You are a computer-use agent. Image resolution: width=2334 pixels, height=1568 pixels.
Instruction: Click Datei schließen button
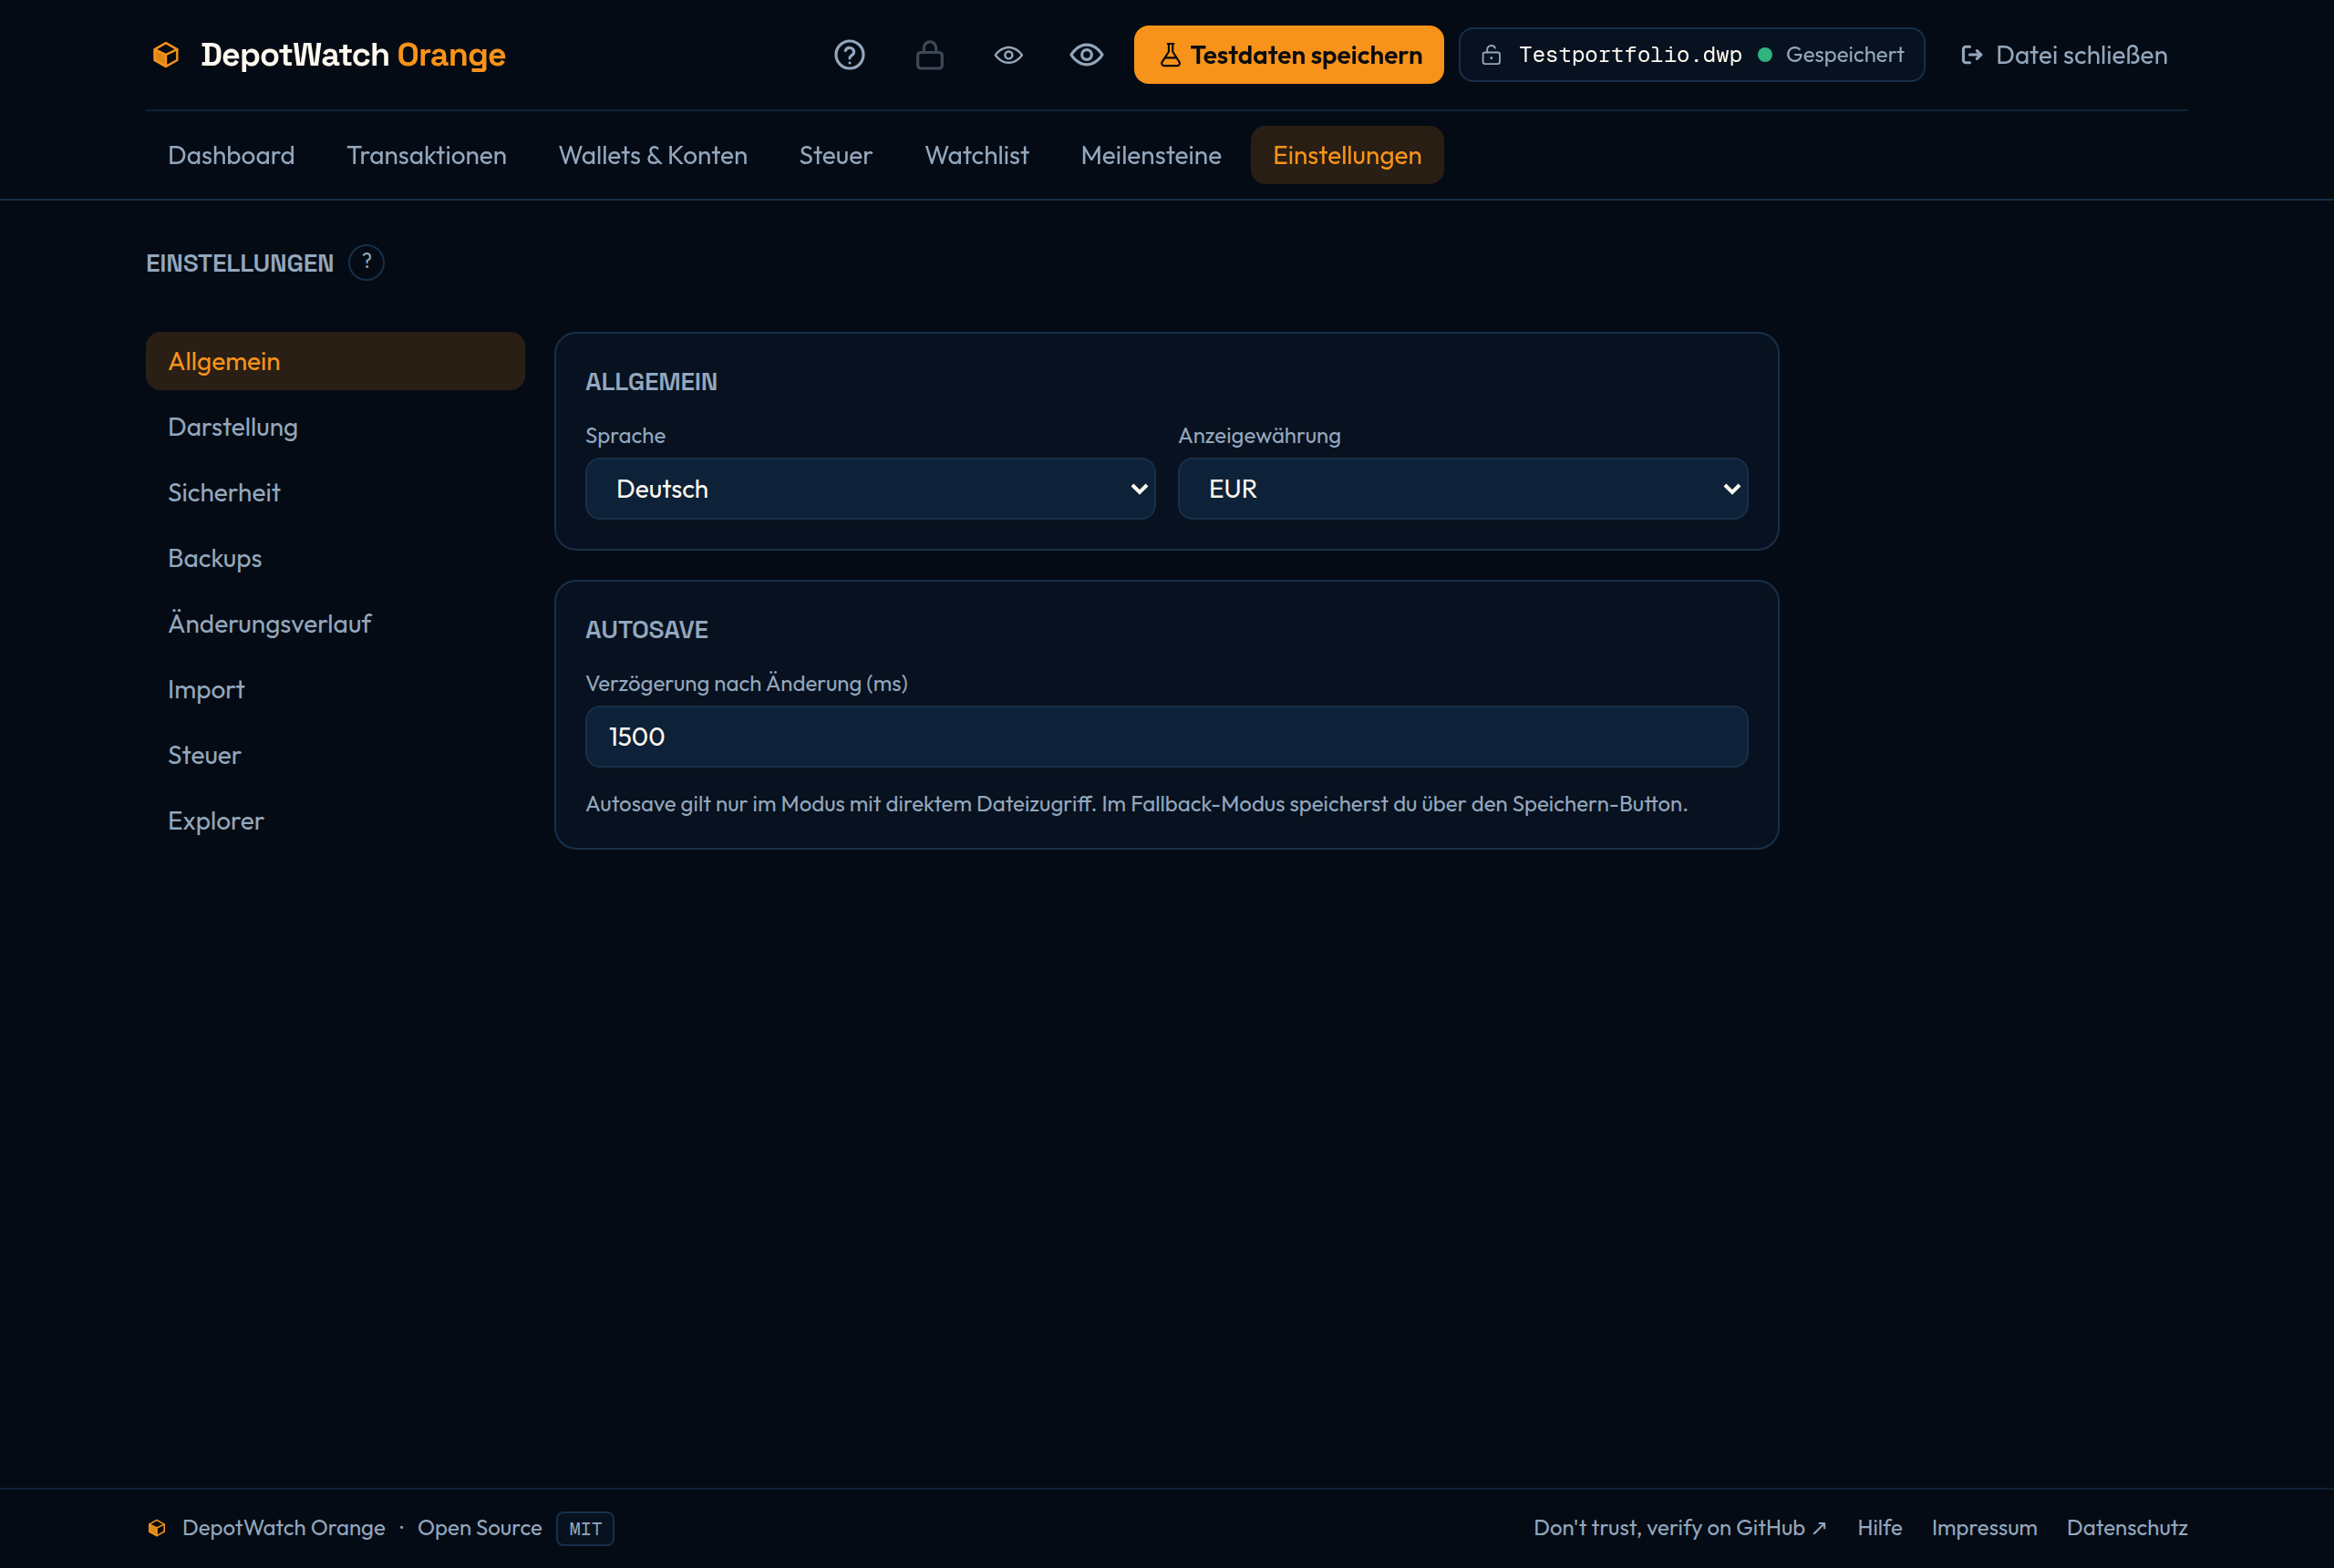pos(2063,55)
